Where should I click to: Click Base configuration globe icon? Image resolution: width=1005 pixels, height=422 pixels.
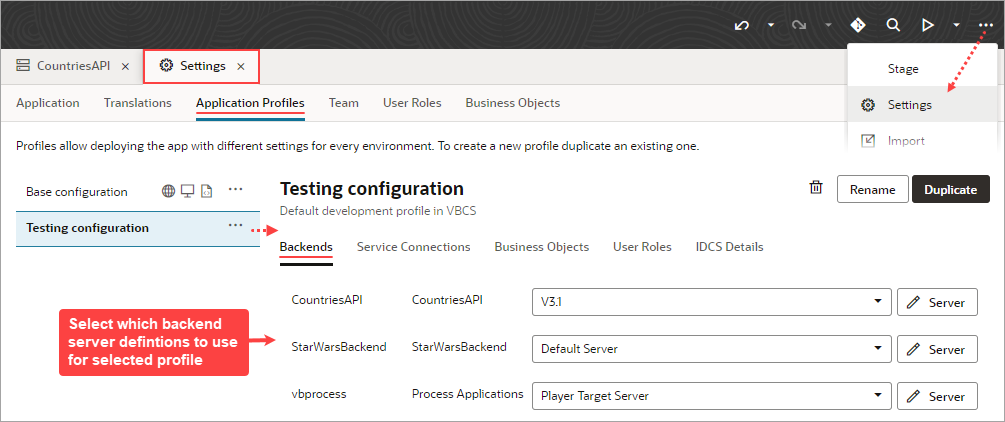169,191
